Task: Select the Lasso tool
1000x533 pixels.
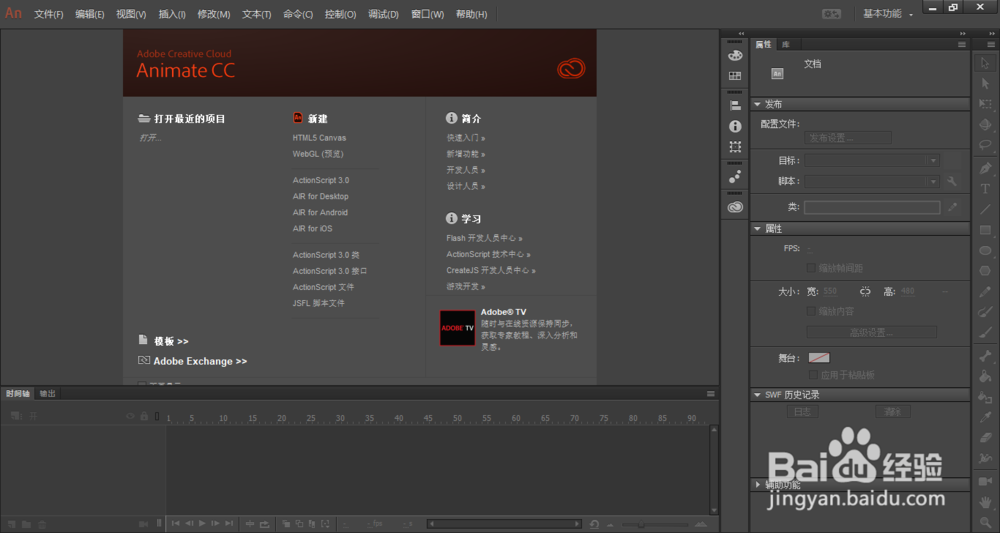Action: pos(985,145)
